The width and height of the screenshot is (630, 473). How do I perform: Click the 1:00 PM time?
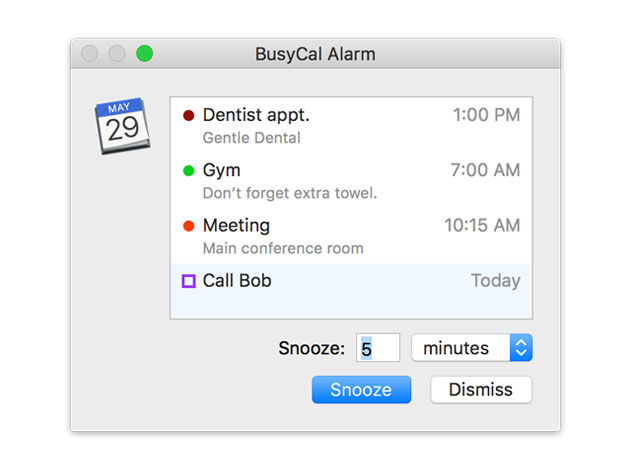coord(487,115)
